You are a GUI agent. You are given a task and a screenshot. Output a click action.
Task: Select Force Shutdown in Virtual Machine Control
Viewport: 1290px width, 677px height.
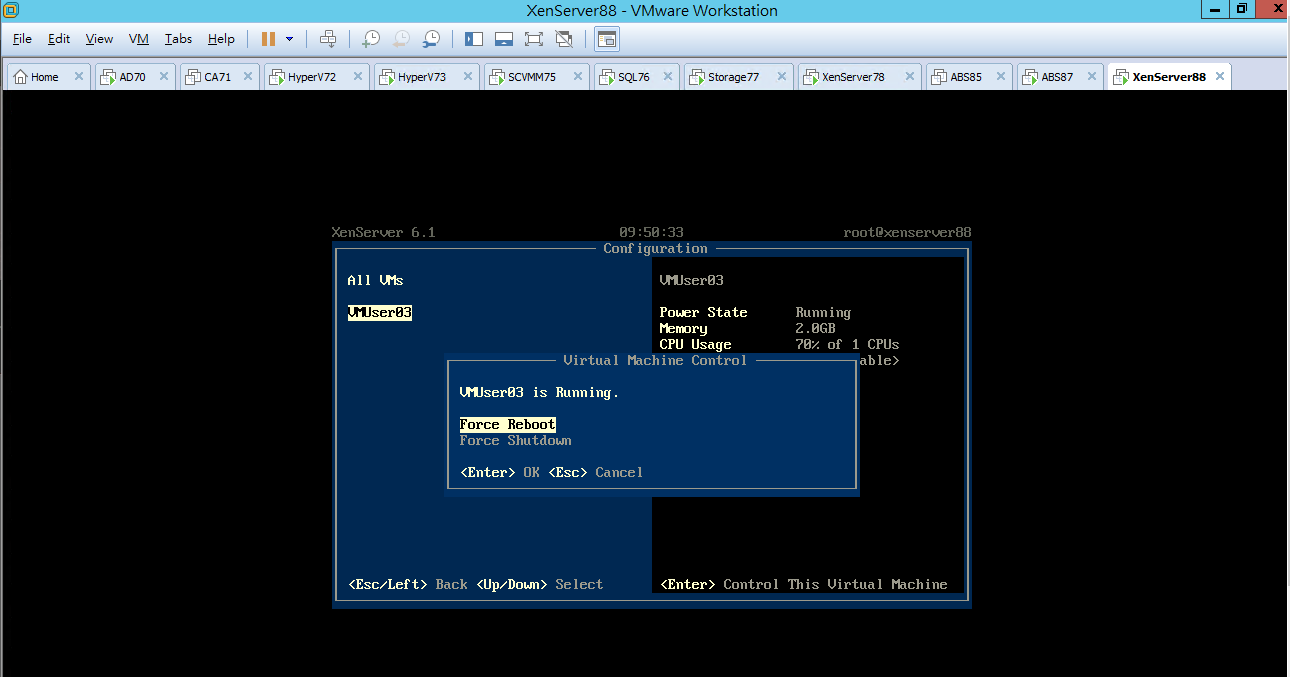click(x=515, y=440)
